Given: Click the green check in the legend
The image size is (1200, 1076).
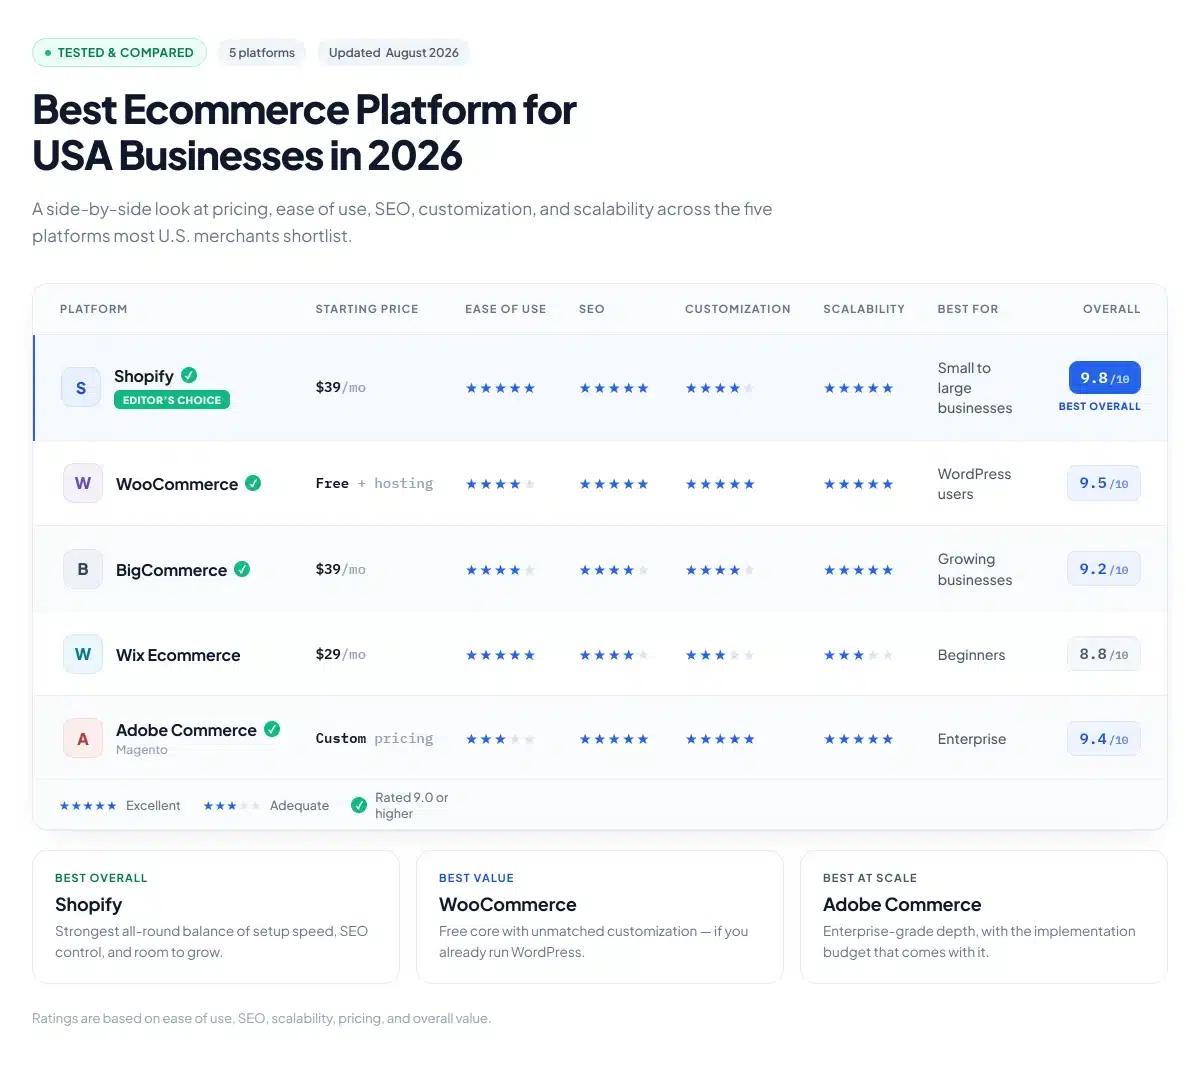Looking at the screenshot, I should coord(359,805).
